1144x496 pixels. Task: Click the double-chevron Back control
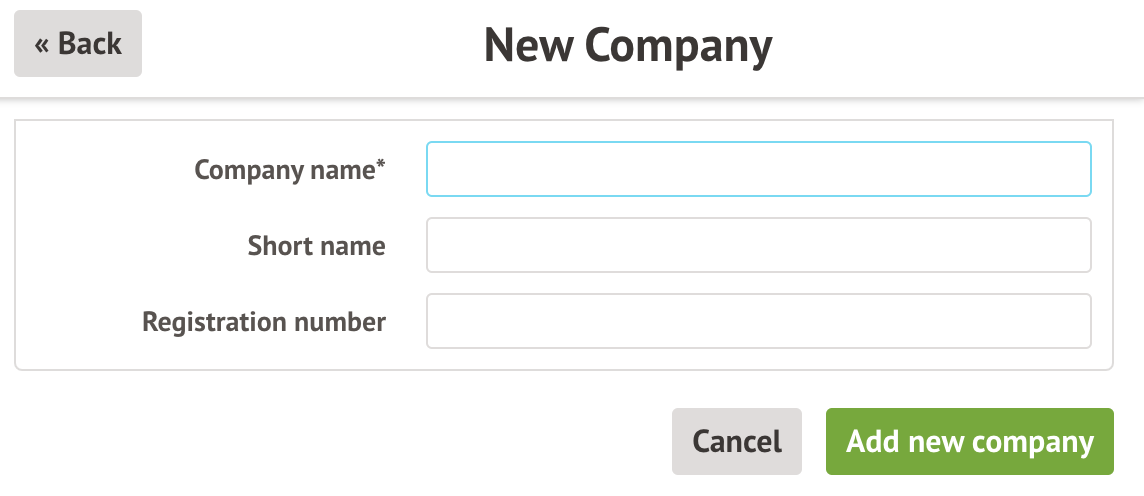click(x=78, y=44)
